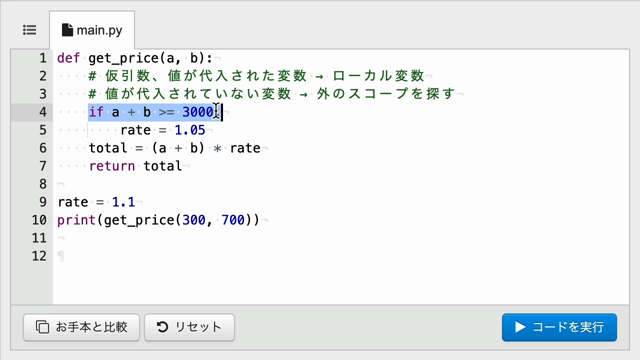This screenshot has width=640, height=360.
Task: Reset the code with リセット label
Action: tap(198, 327)
